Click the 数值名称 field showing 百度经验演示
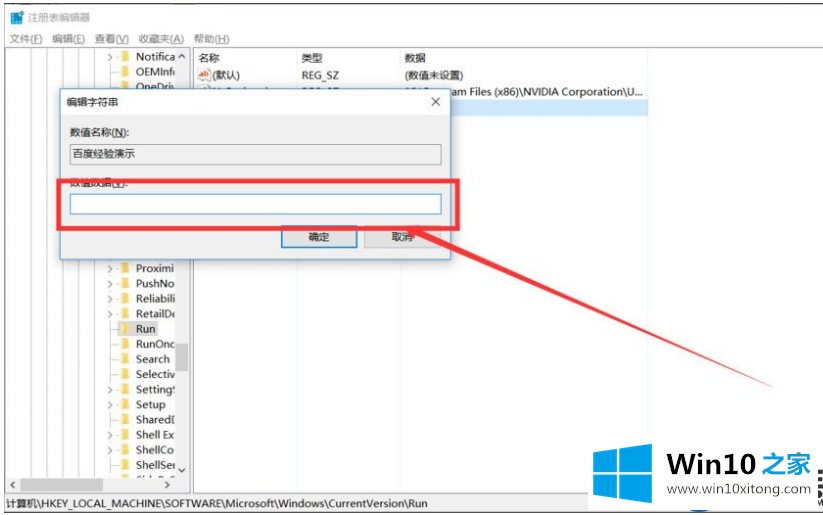This screenshot has height=515, width=823. click(256, 154)
